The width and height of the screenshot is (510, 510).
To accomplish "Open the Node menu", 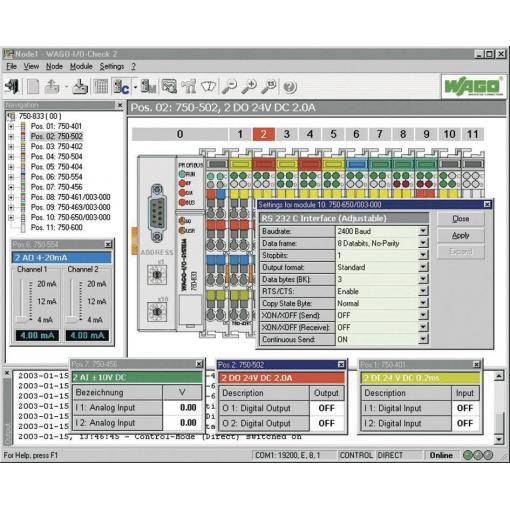I will pos(54,66).
